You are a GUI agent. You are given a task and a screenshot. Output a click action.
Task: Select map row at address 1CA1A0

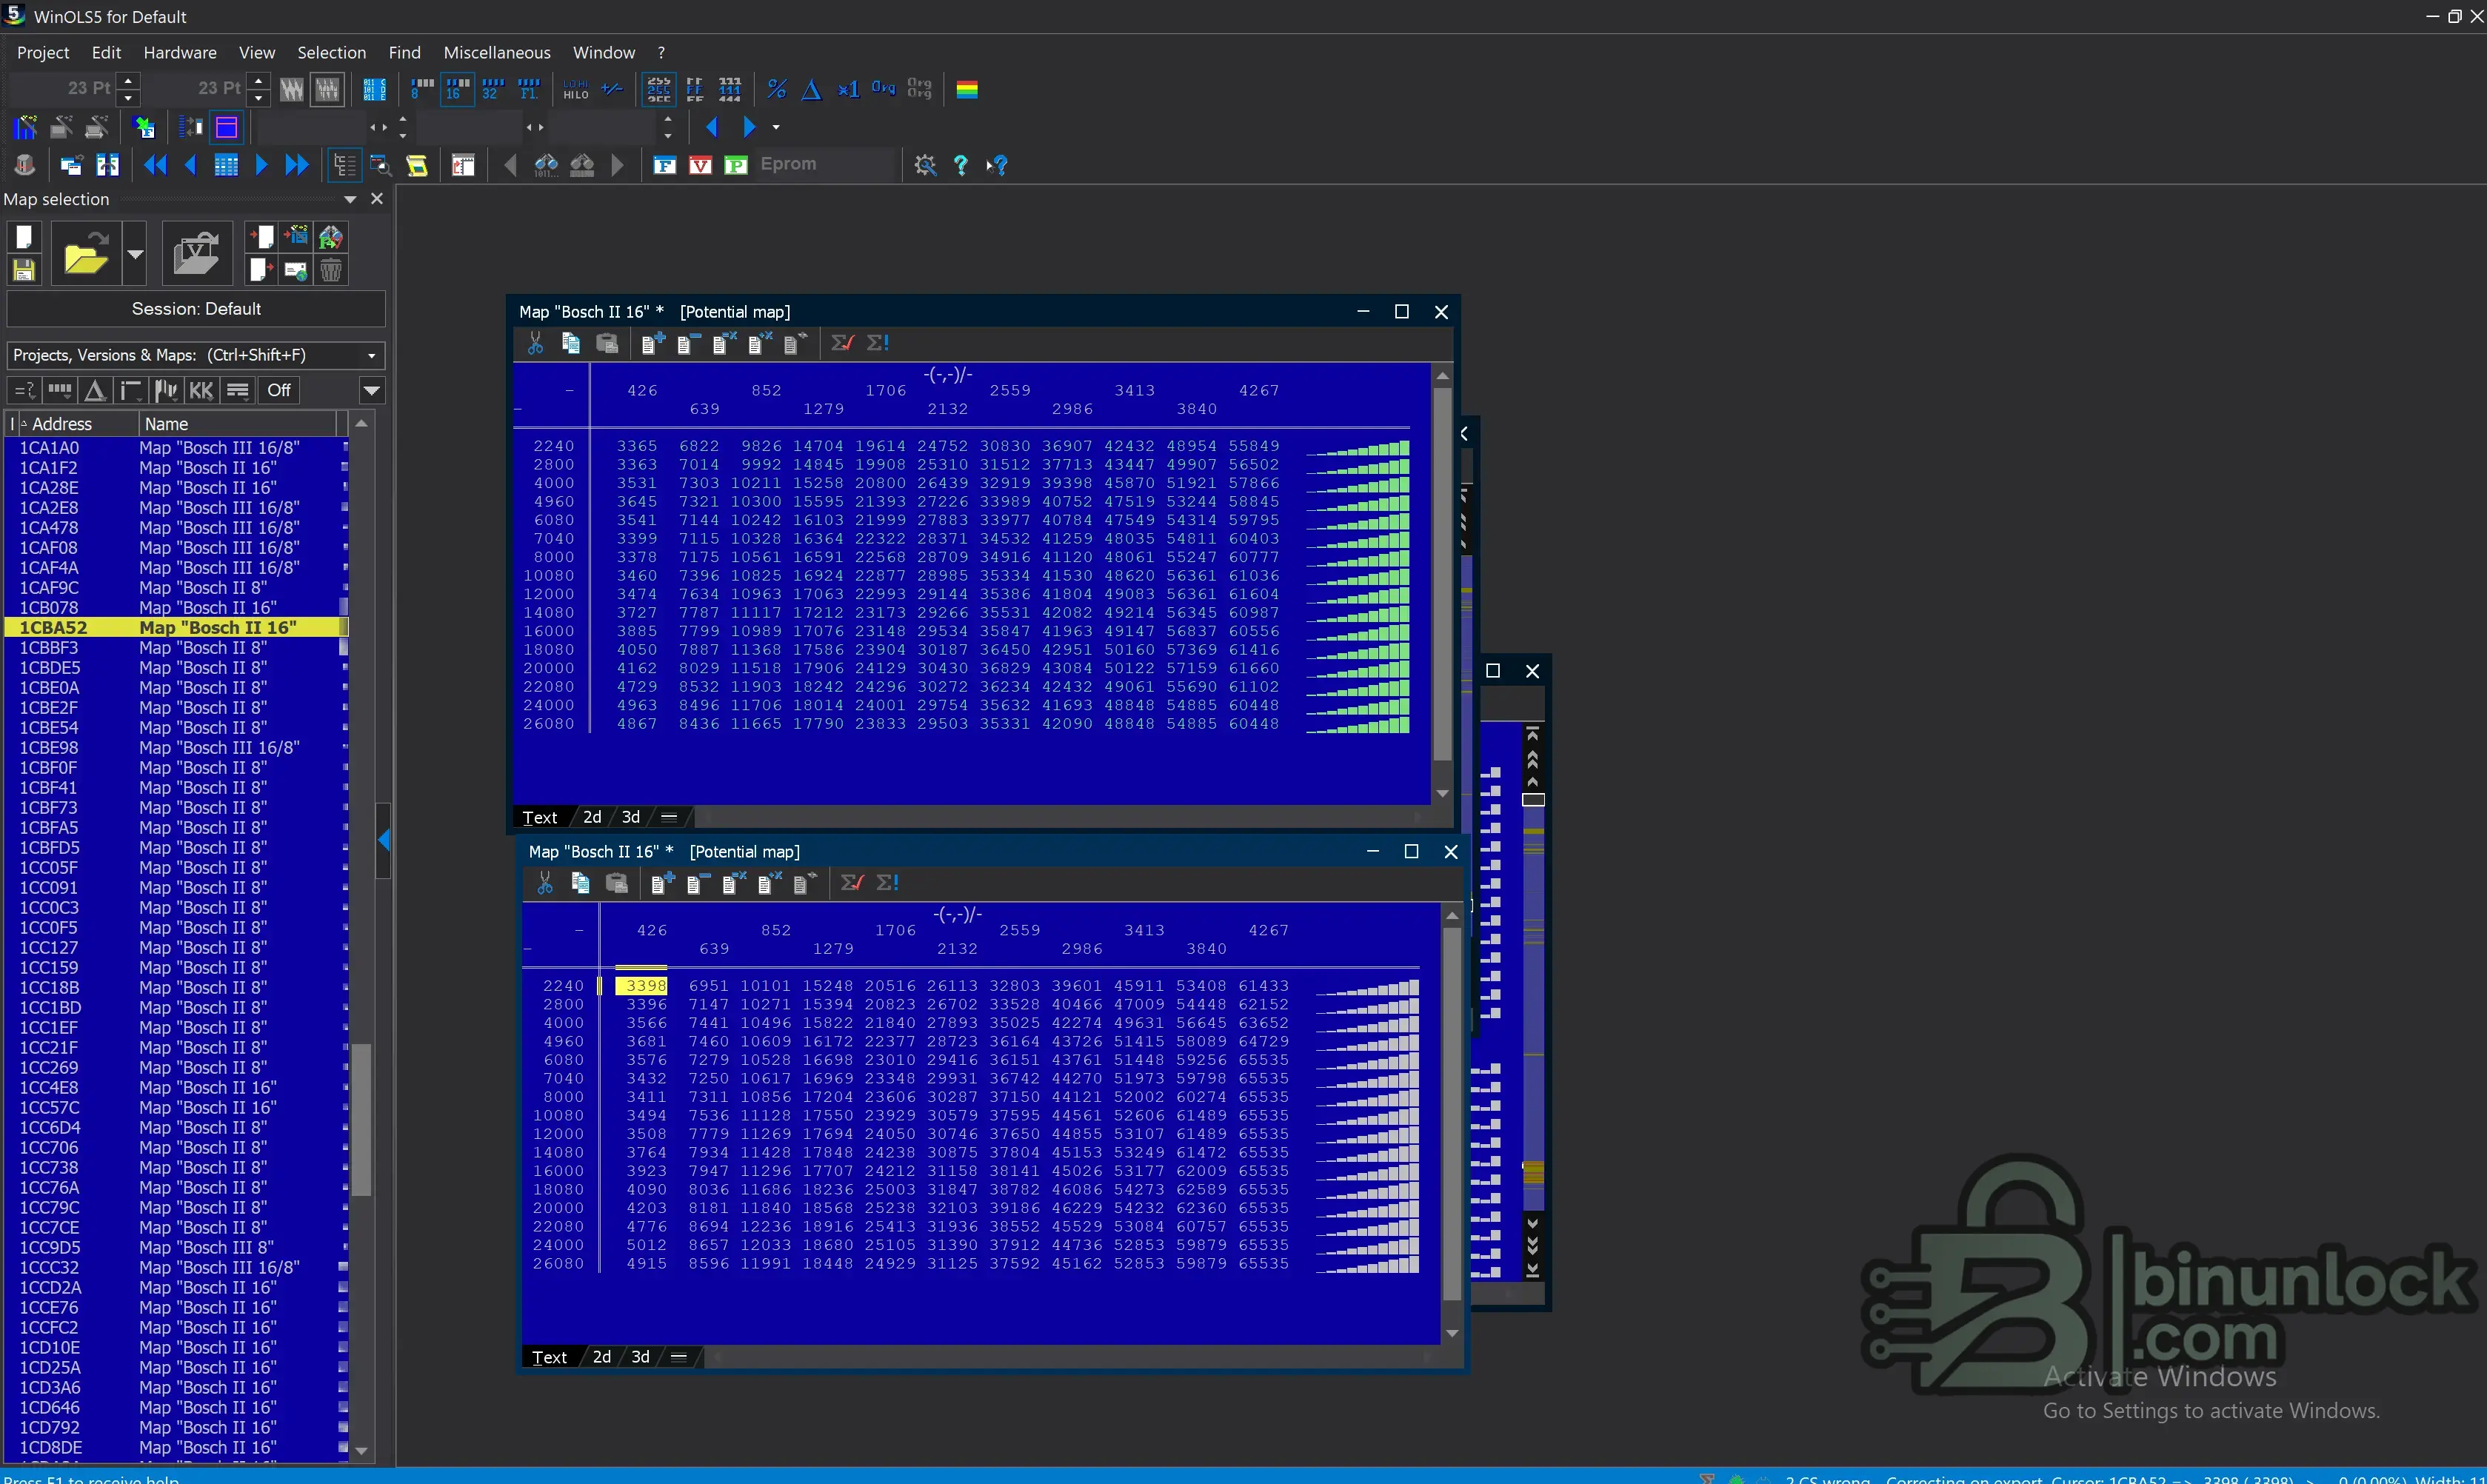(x=176, y=448)
